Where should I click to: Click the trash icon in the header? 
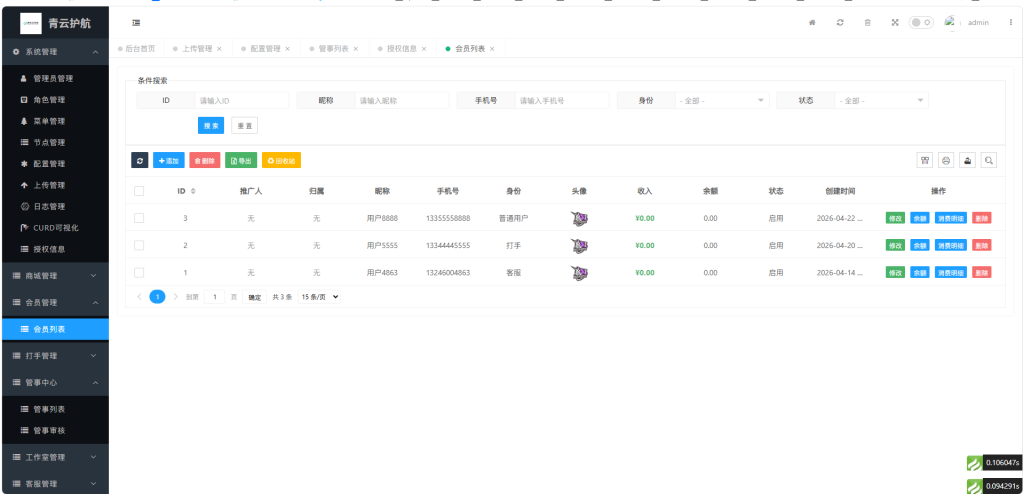(x=867, y=22)
